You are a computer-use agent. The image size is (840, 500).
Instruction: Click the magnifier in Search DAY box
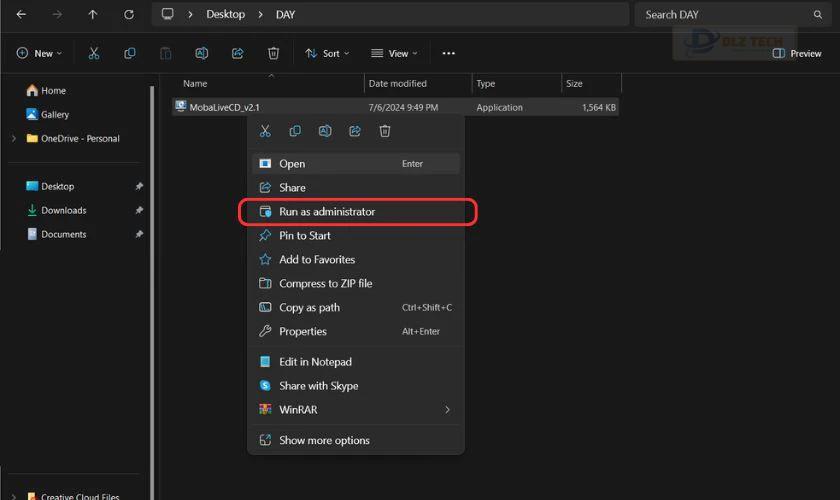point(818,14)
